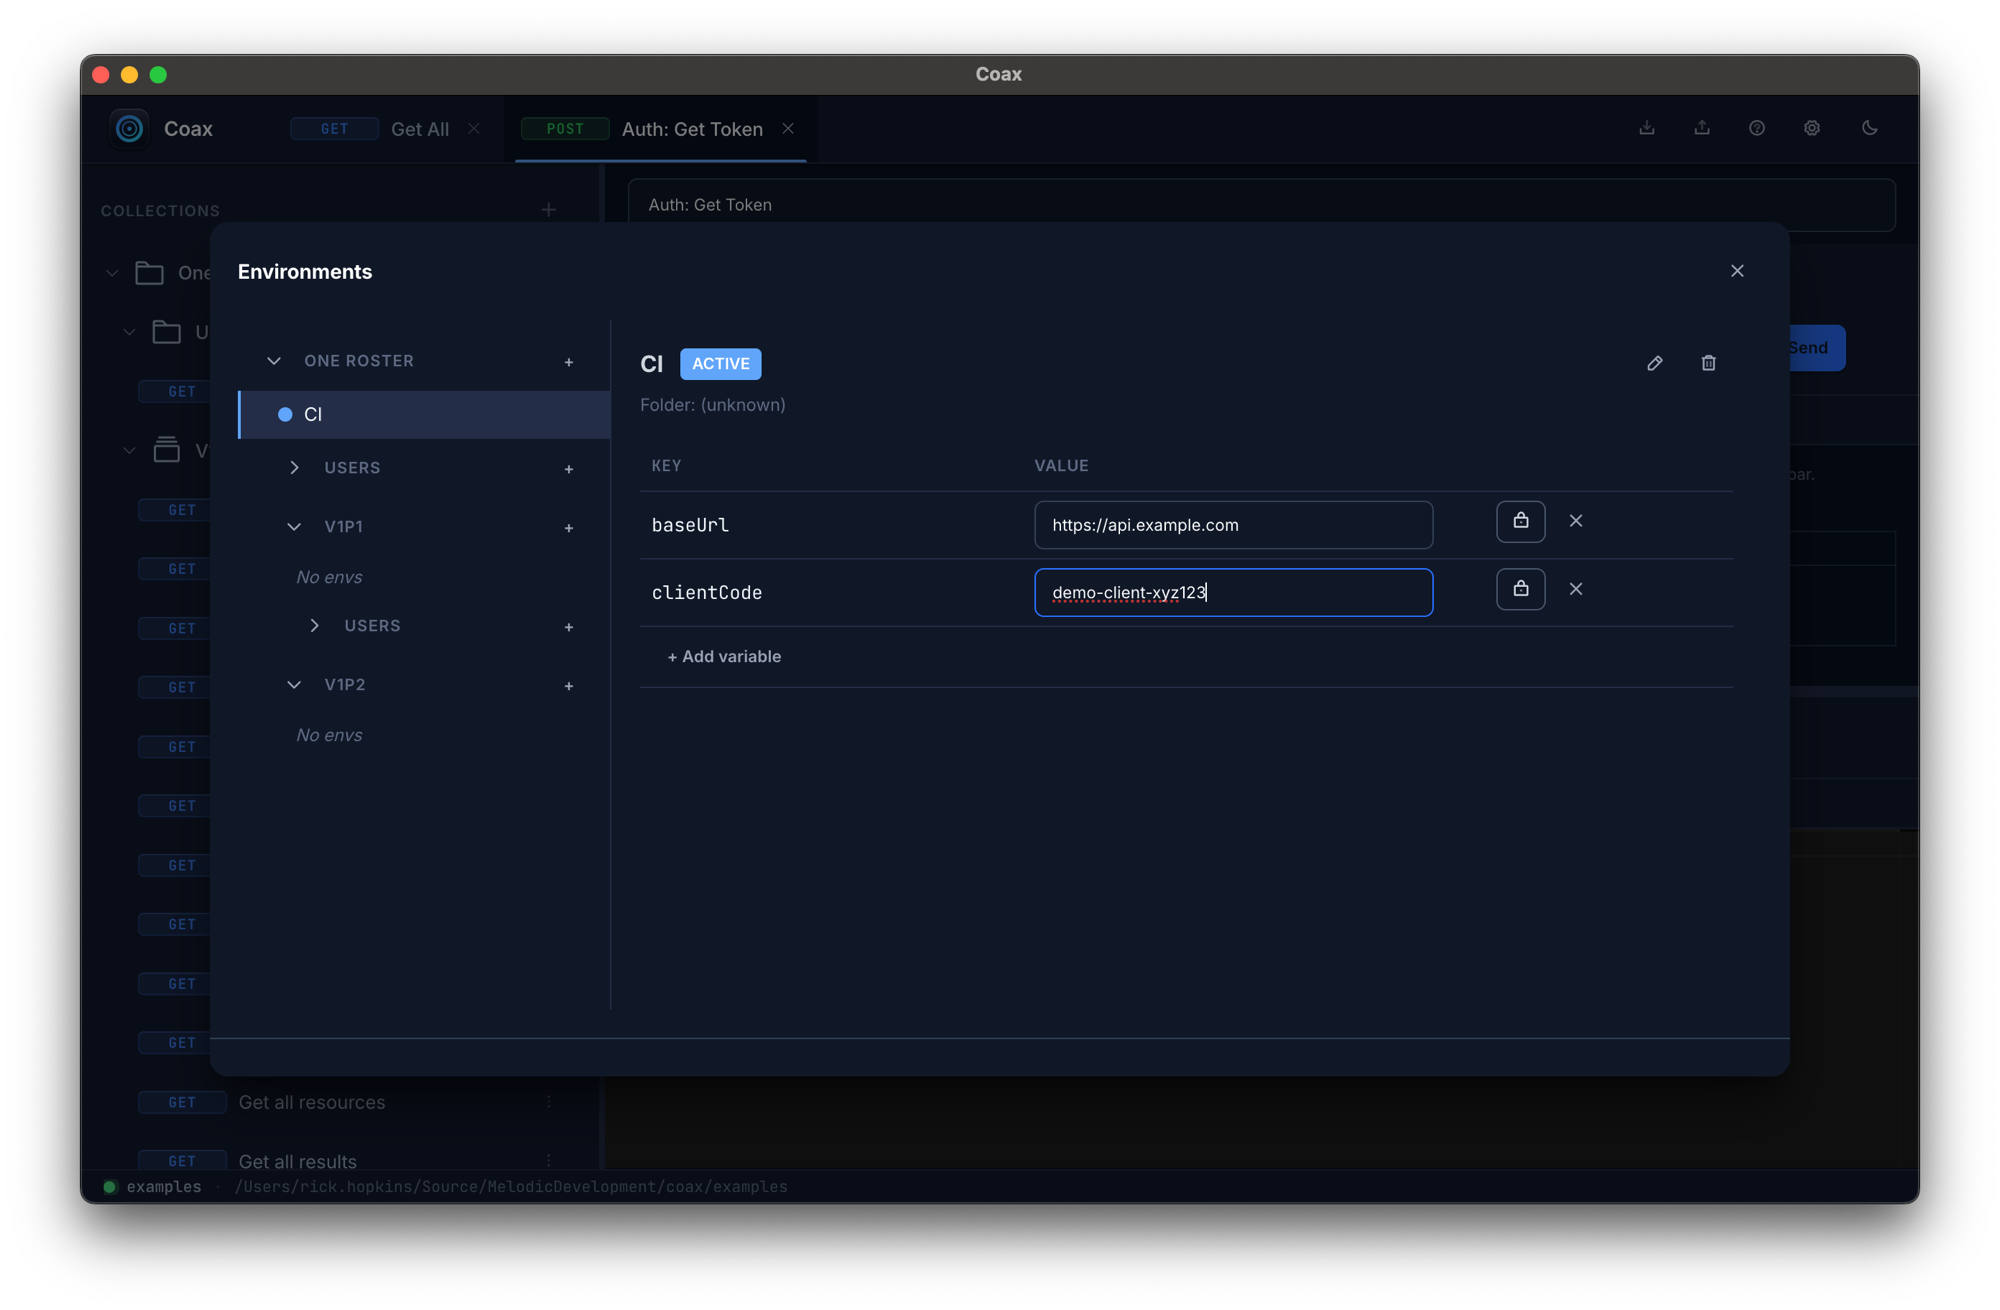2000x1310 pixels.
Task: Close the Get All tab
Action: coord(474,128)
